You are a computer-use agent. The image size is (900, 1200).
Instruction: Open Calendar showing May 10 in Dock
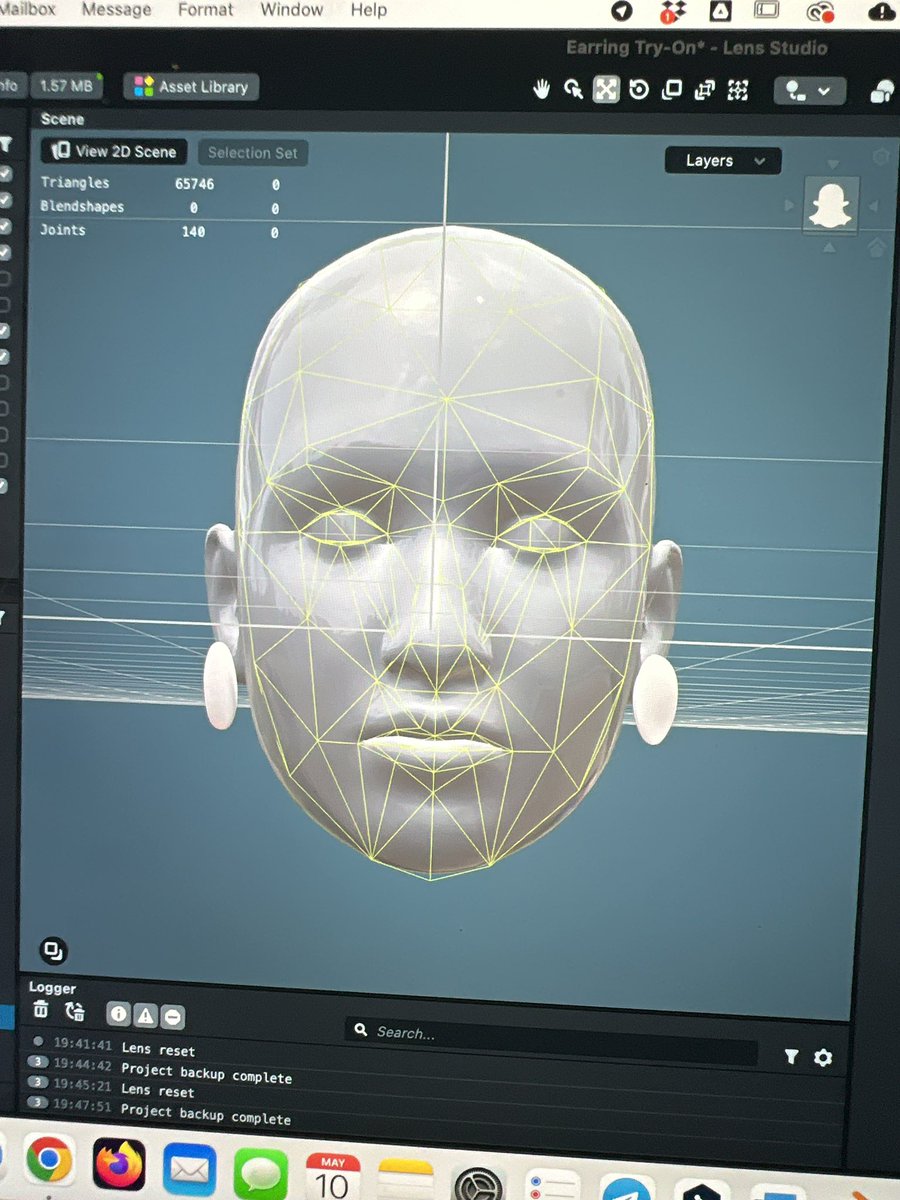pos(332,1176)
